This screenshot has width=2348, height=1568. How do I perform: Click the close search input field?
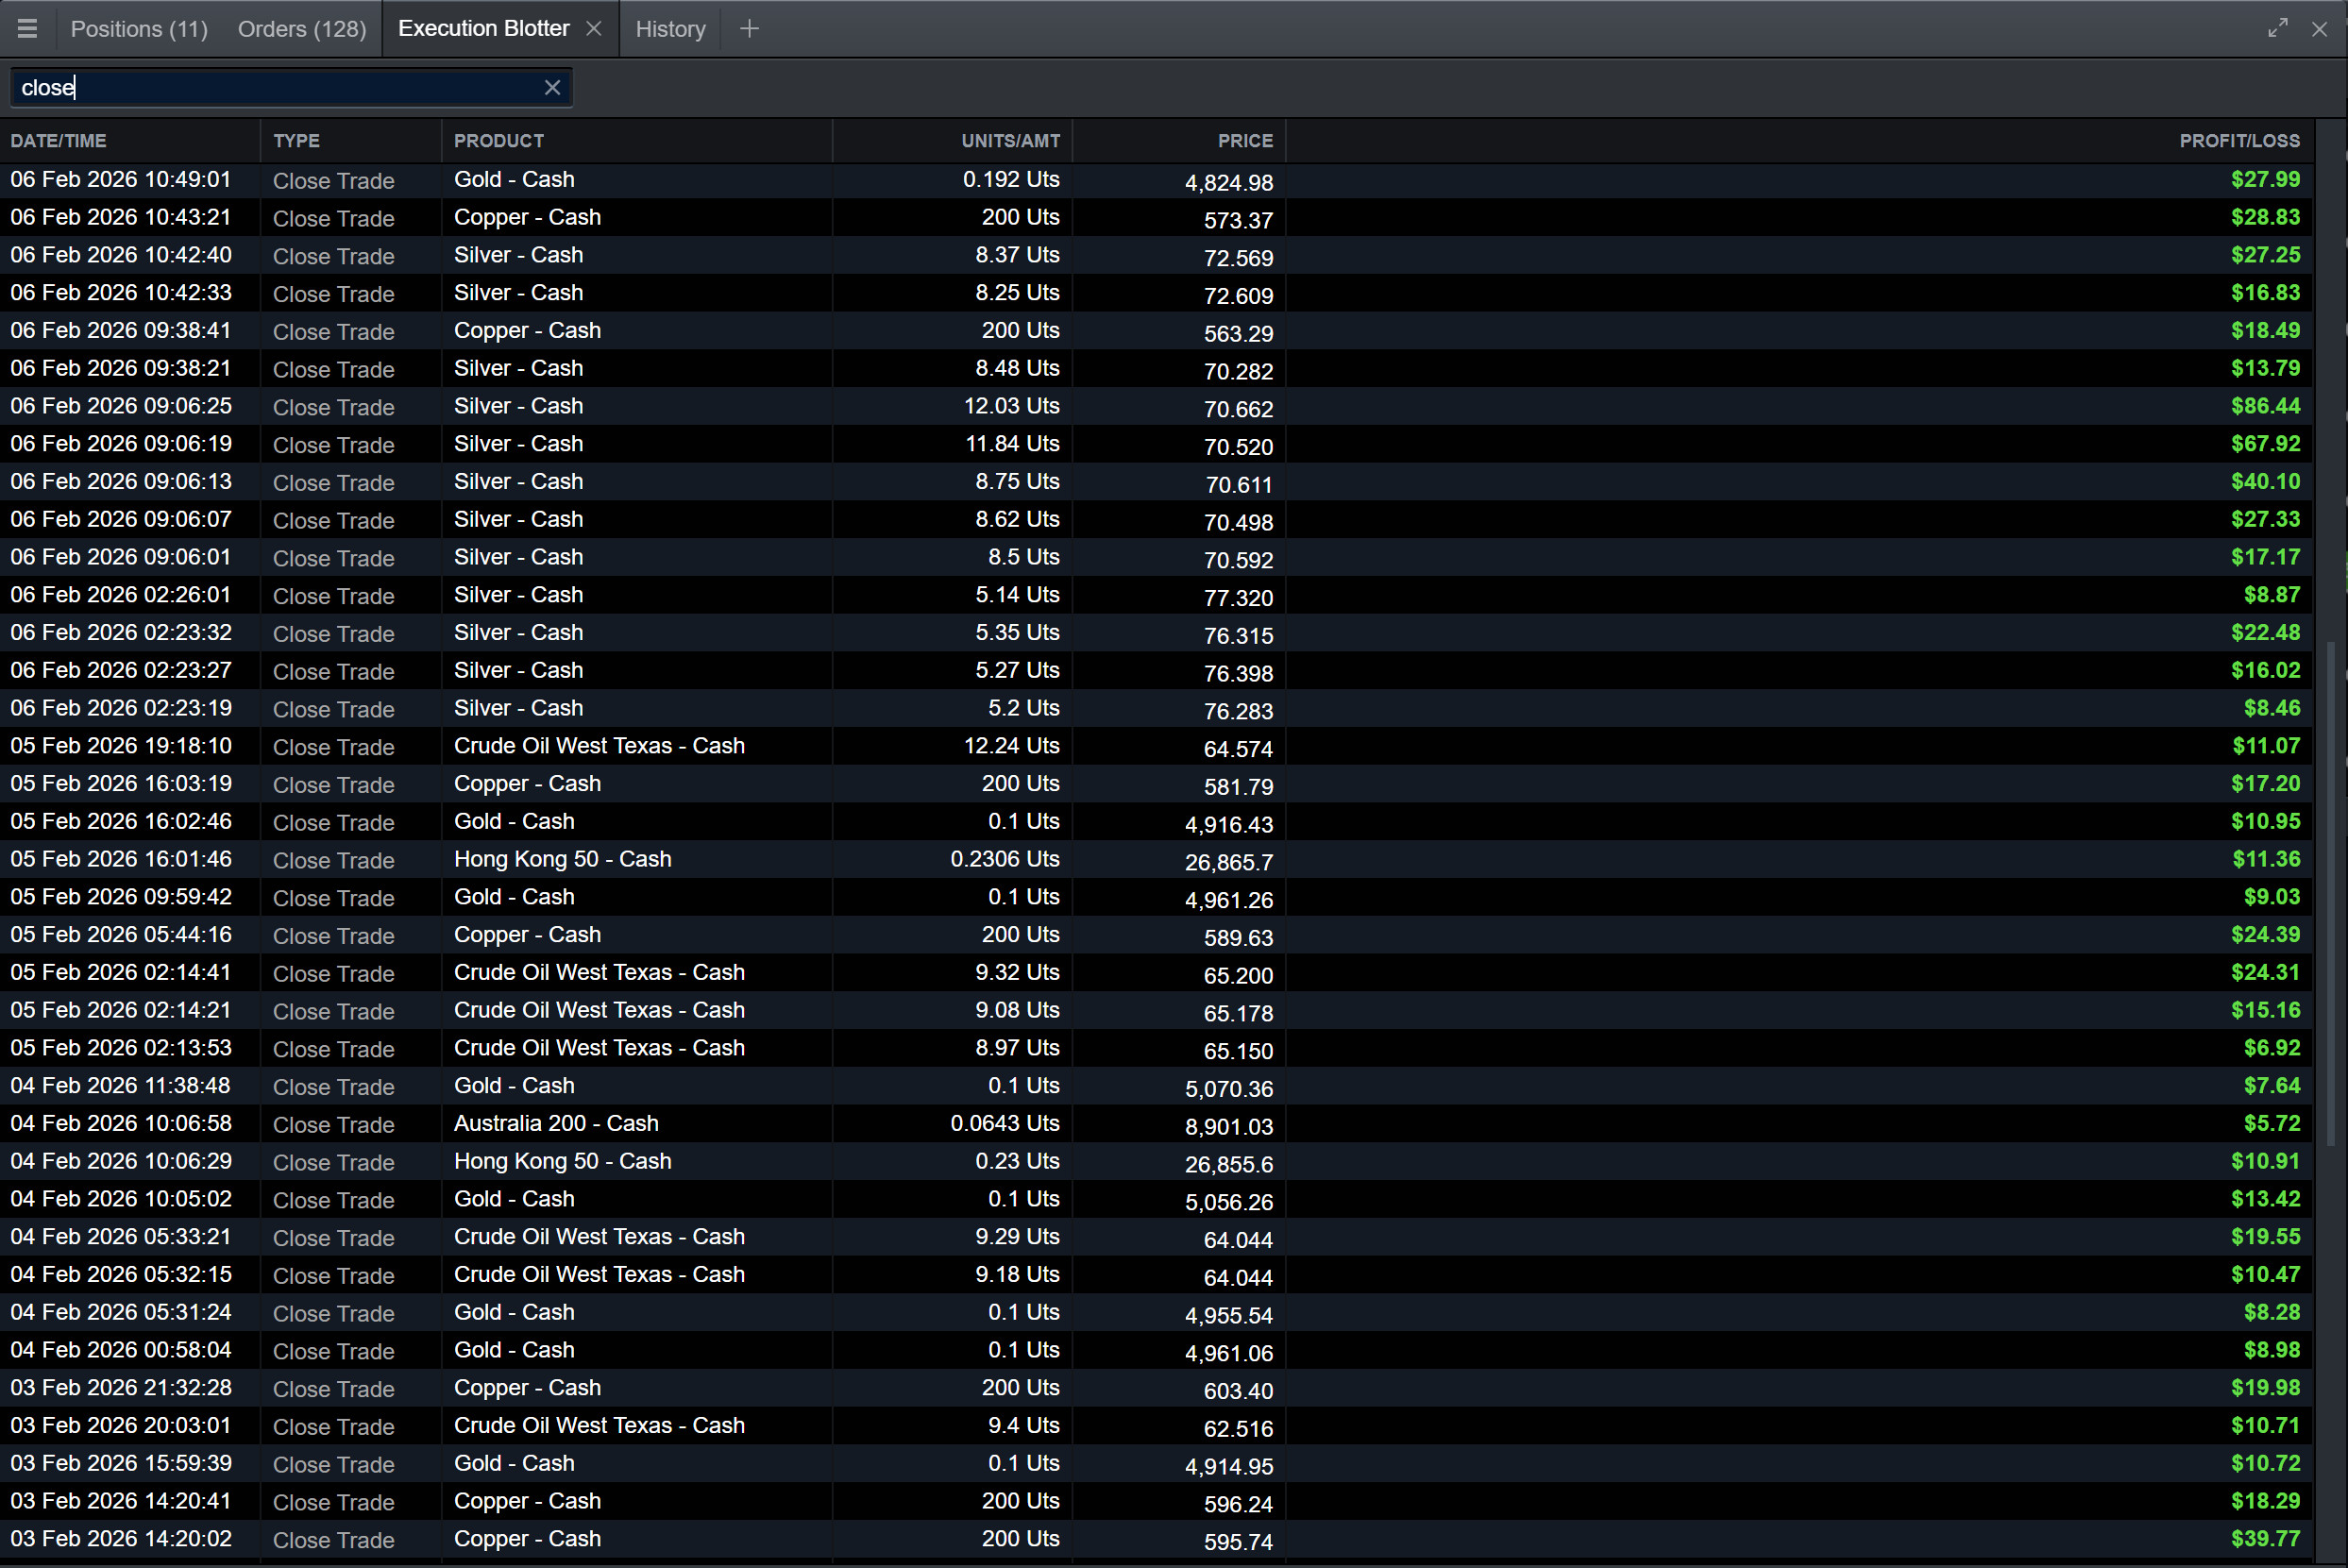click(280, 88)
